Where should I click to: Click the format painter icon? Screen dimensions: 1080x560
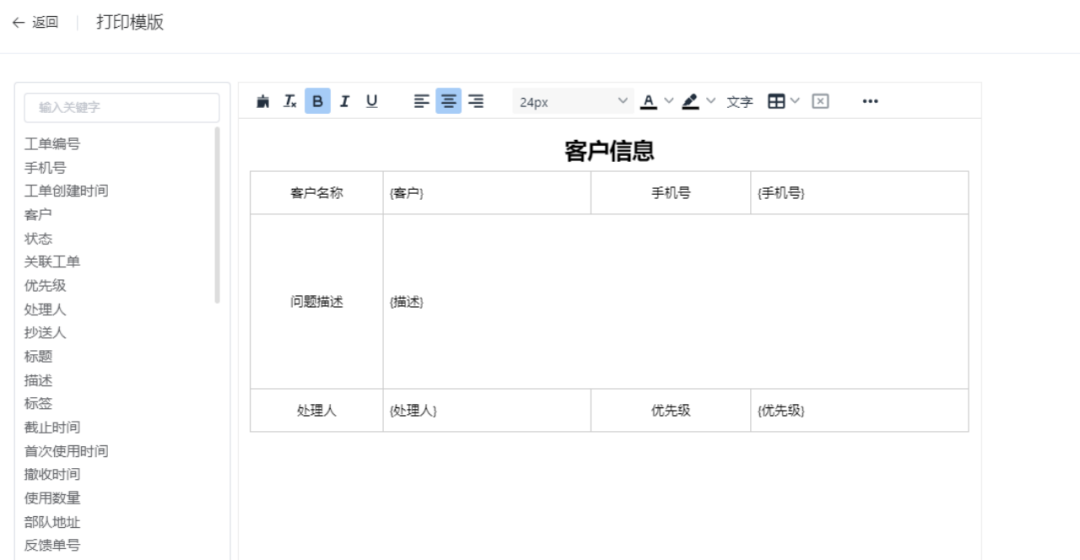[x=262, y=101]
